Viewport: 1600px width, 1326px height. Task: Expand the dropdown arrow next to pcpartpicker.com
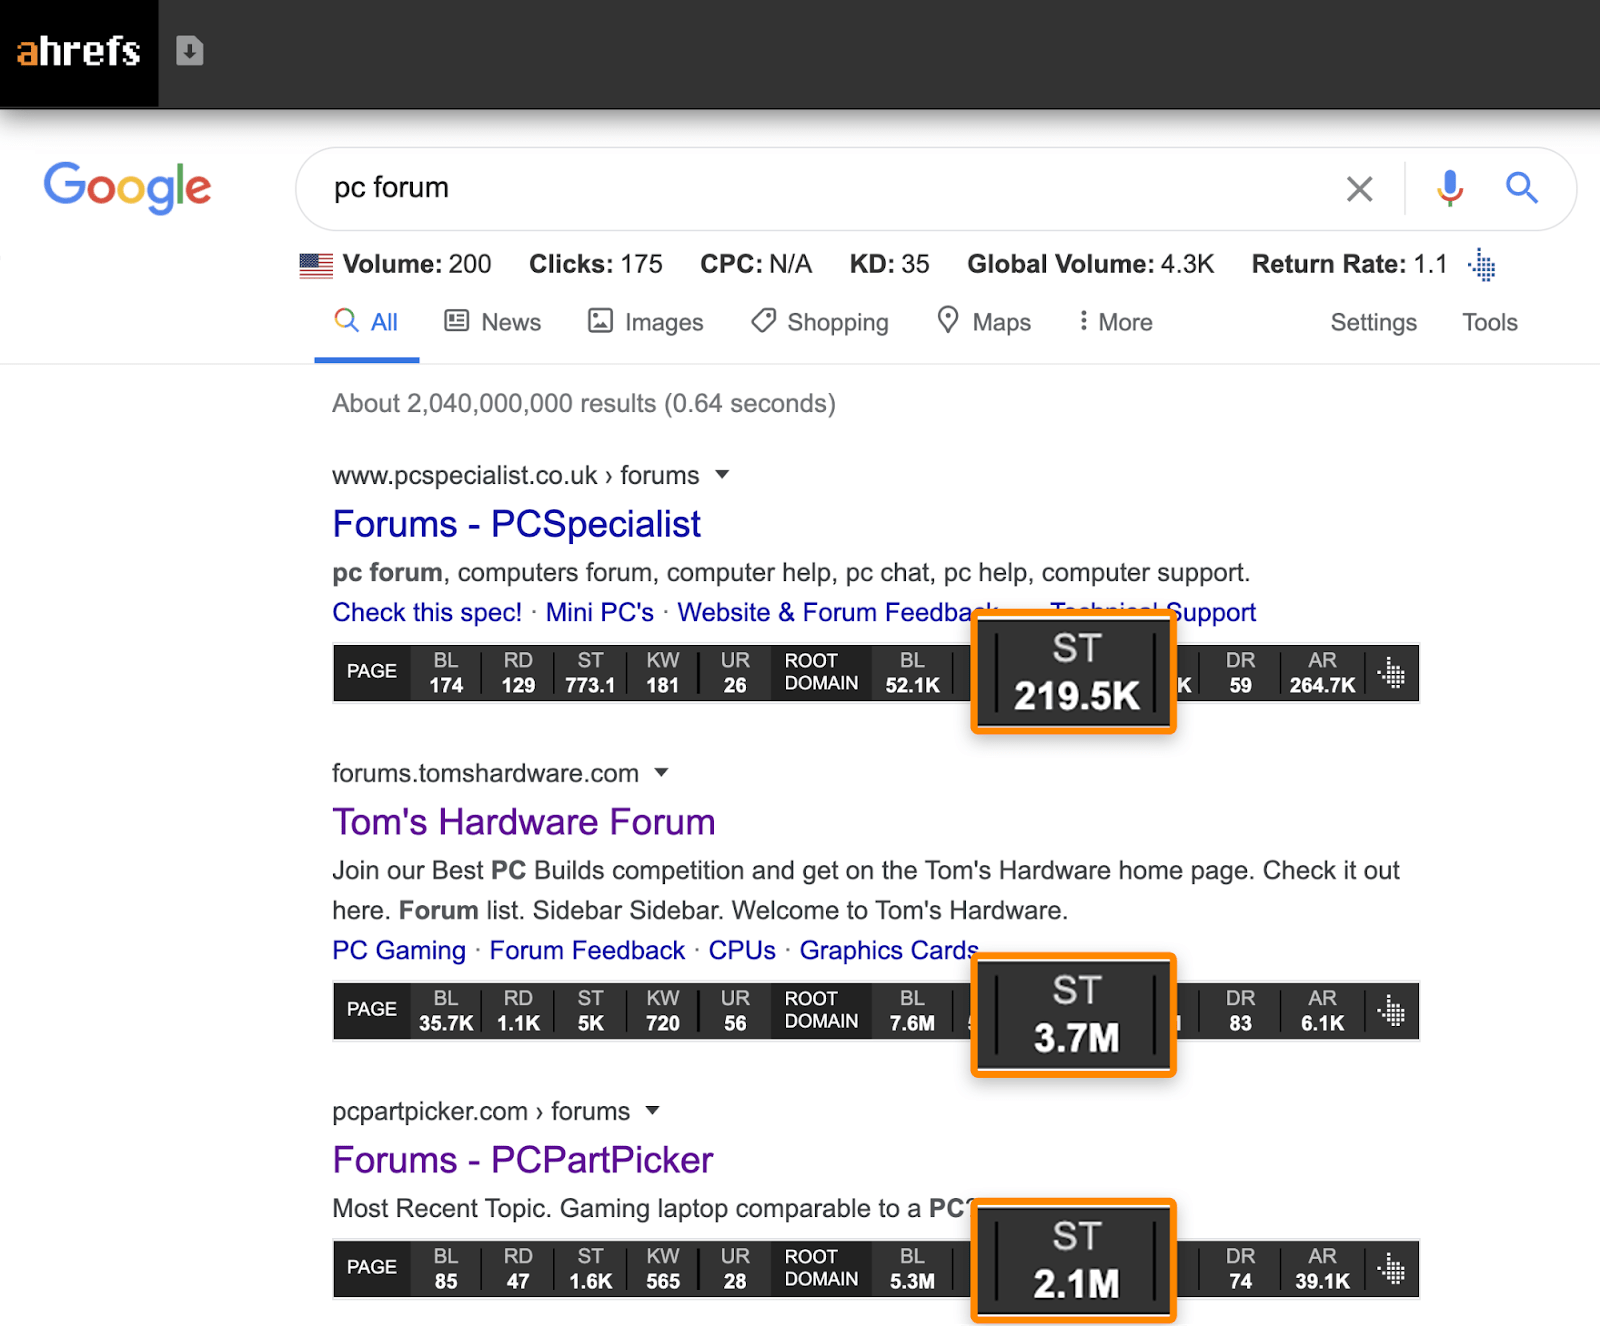pos(651,1111)
